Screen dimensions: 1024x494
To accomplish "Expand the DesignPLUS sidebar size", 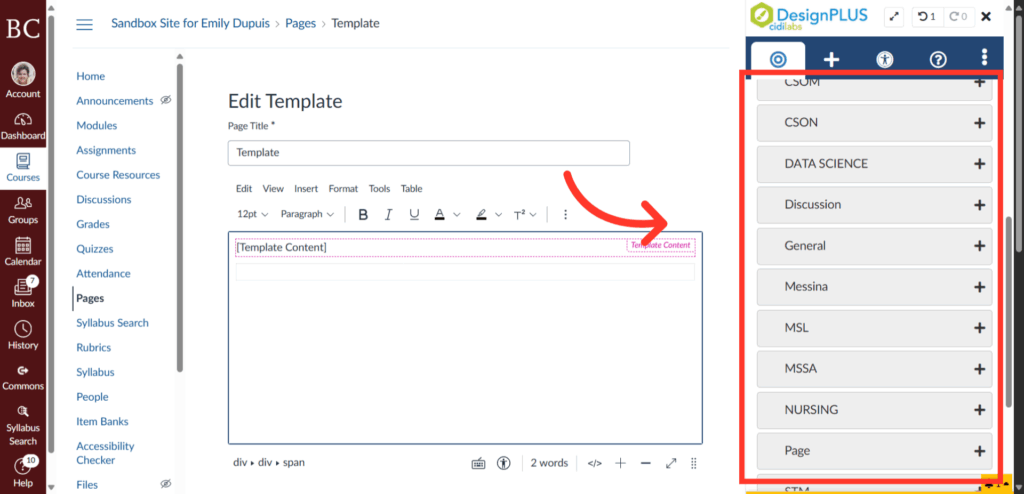I will point(894,16).
